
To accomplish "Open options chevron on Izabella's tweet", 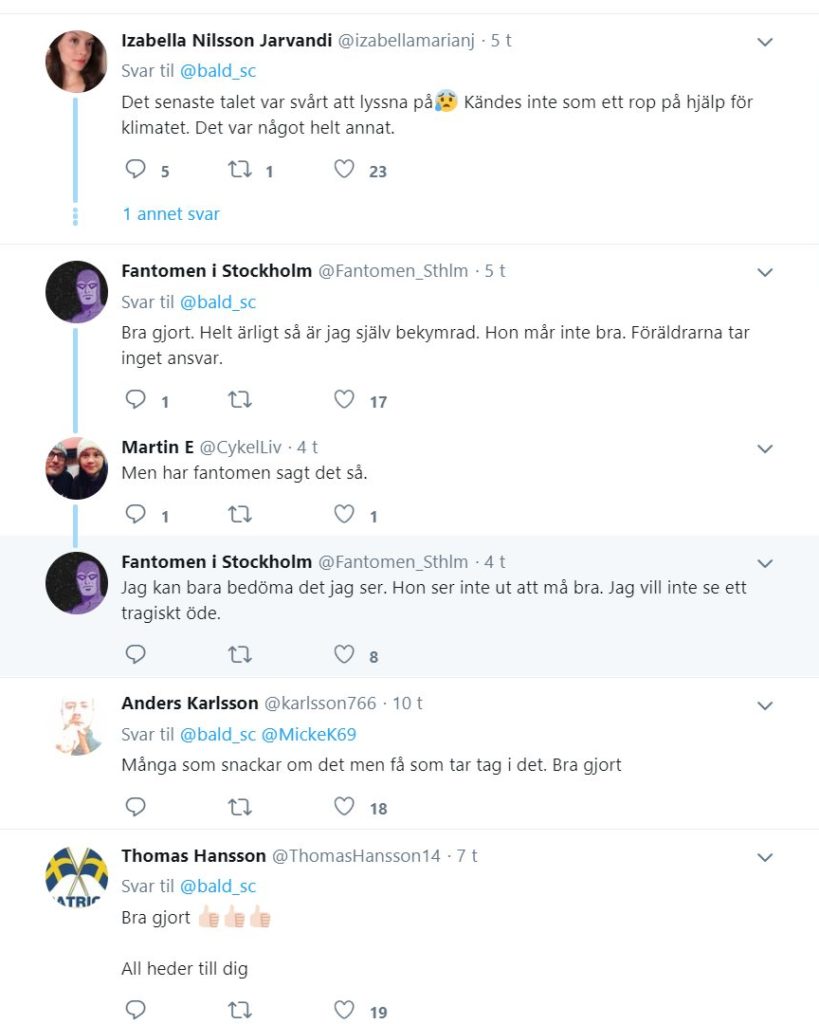I will [x=765, y=42].
